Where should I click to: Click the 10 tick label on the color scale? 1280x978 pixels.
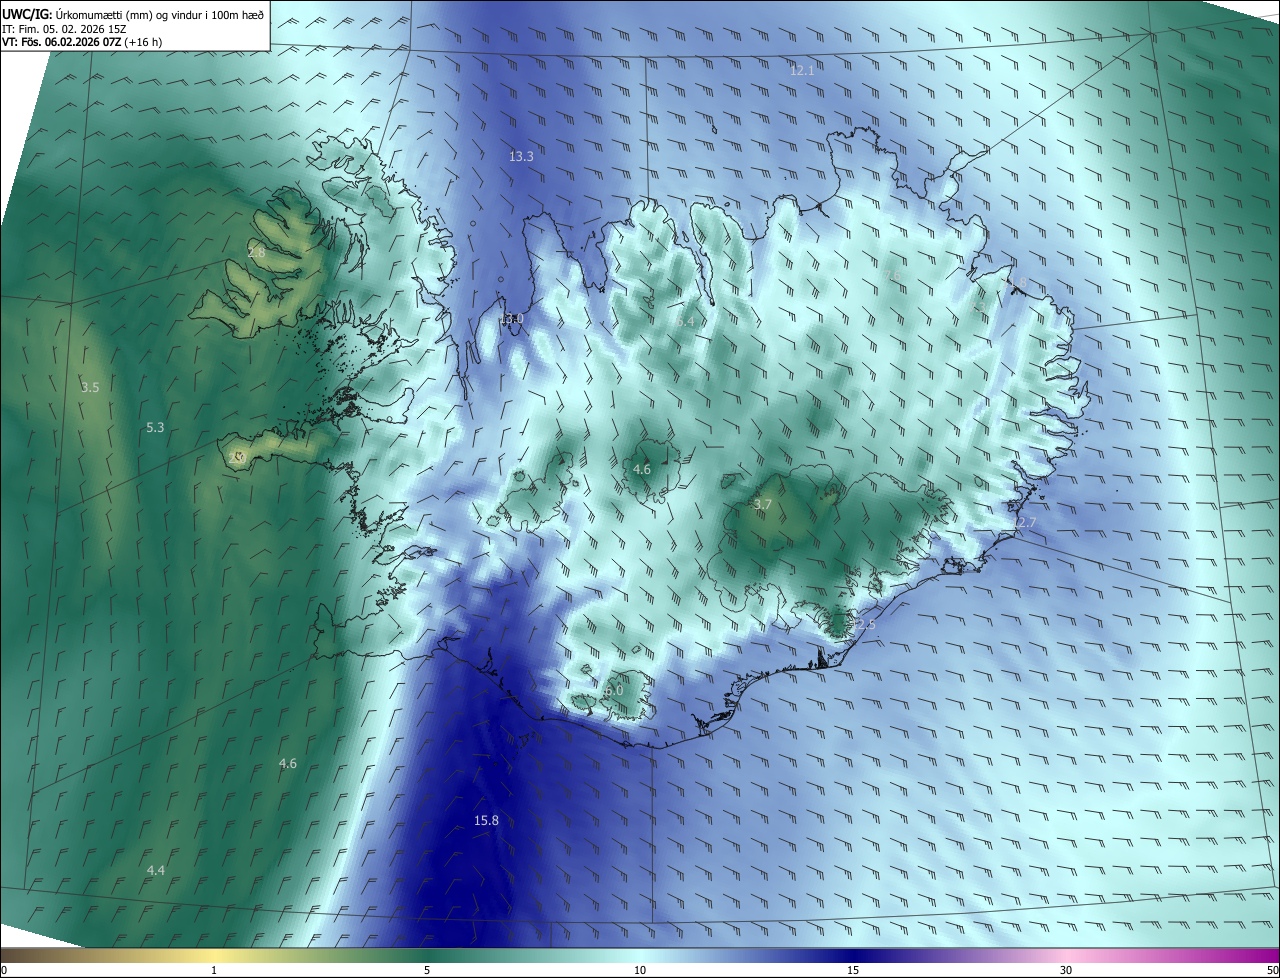click(640, 971)
